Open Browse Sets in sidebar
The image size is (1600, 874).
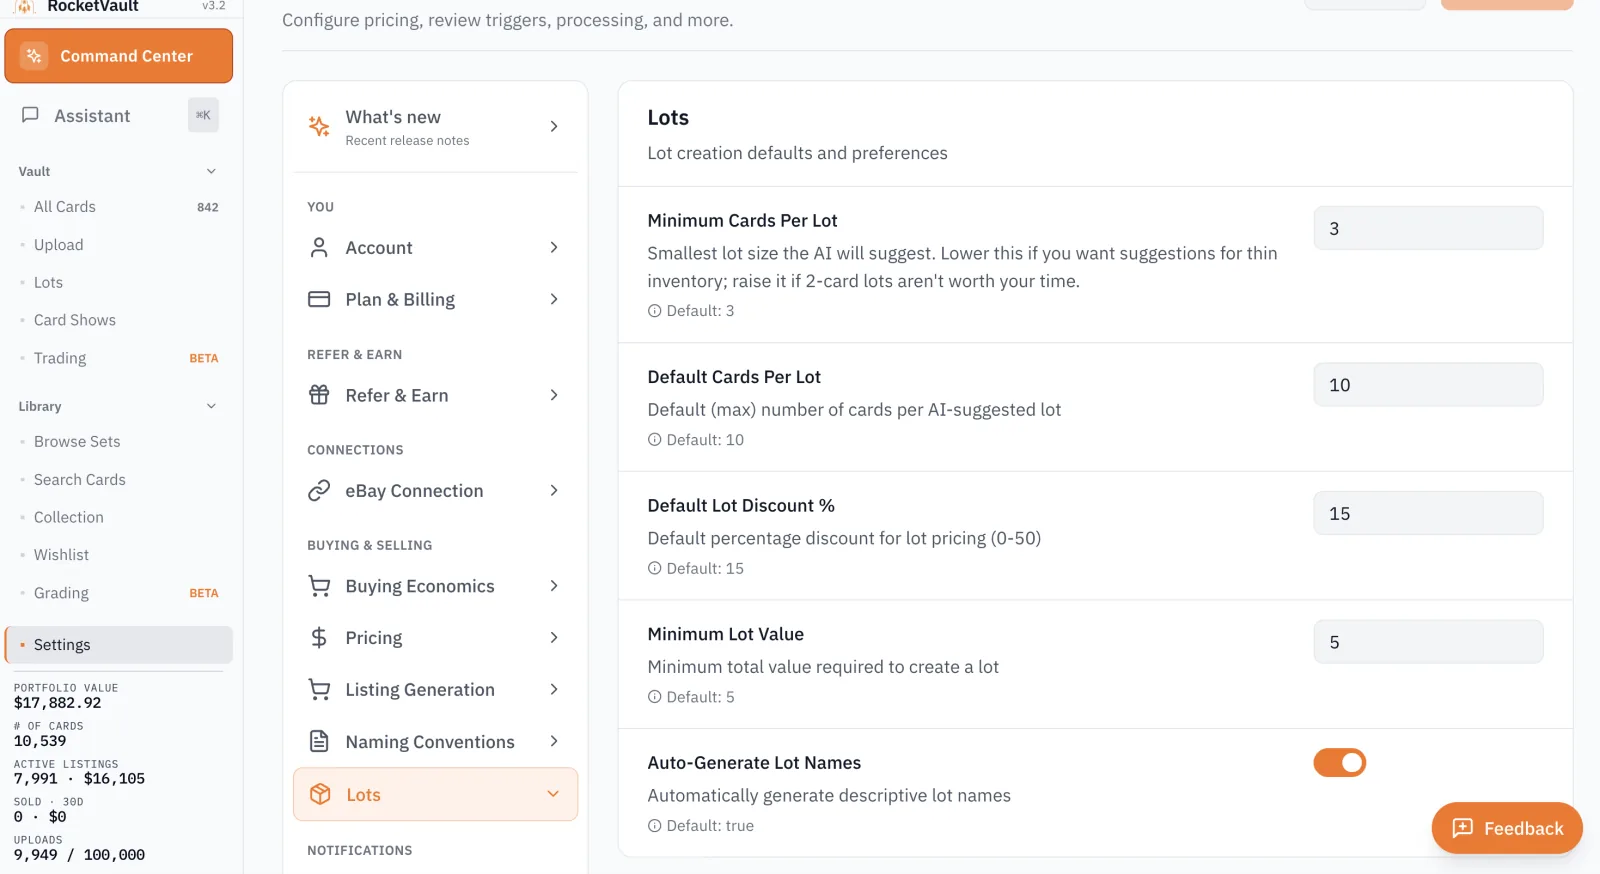click(119, 442)
